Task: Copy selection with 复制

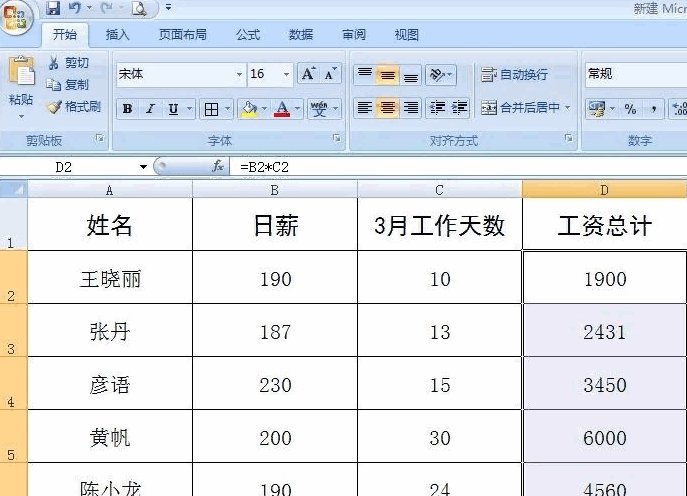Action: coord(68,85)
